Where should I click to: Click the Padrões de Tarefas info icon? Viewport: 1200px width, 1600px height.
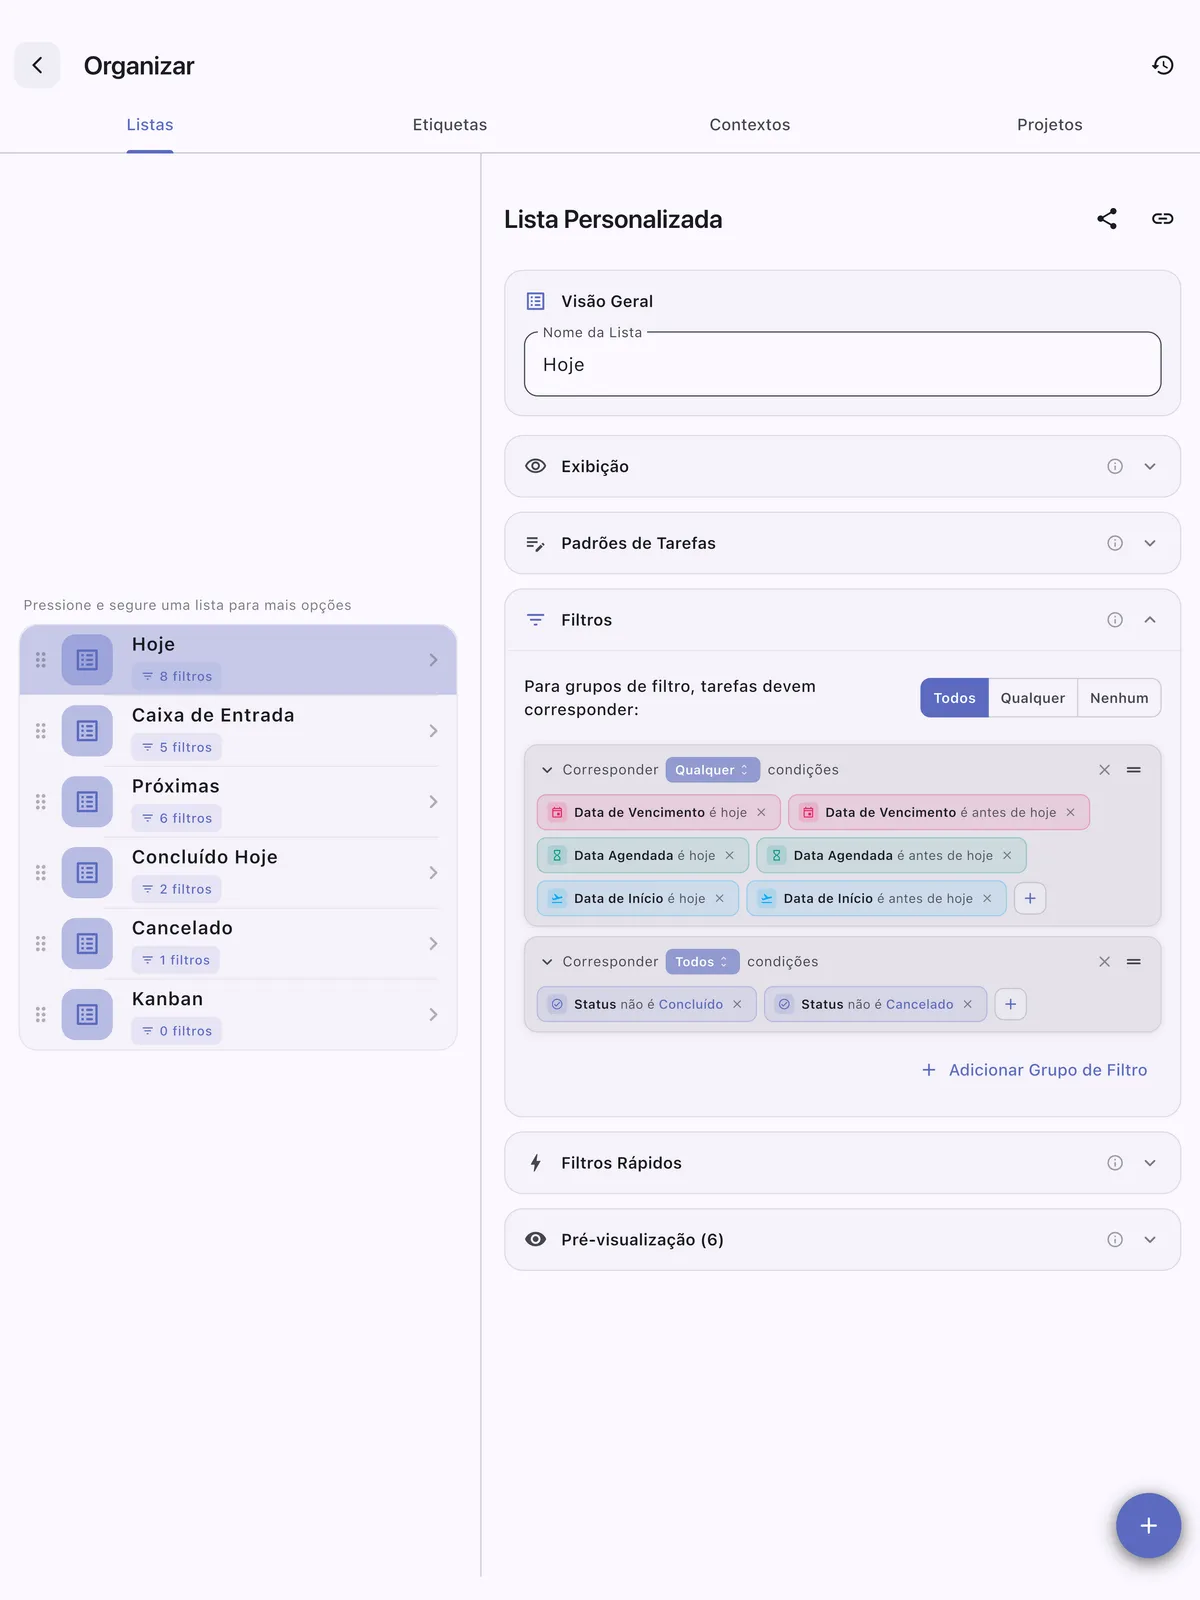tap(1115, 543)
